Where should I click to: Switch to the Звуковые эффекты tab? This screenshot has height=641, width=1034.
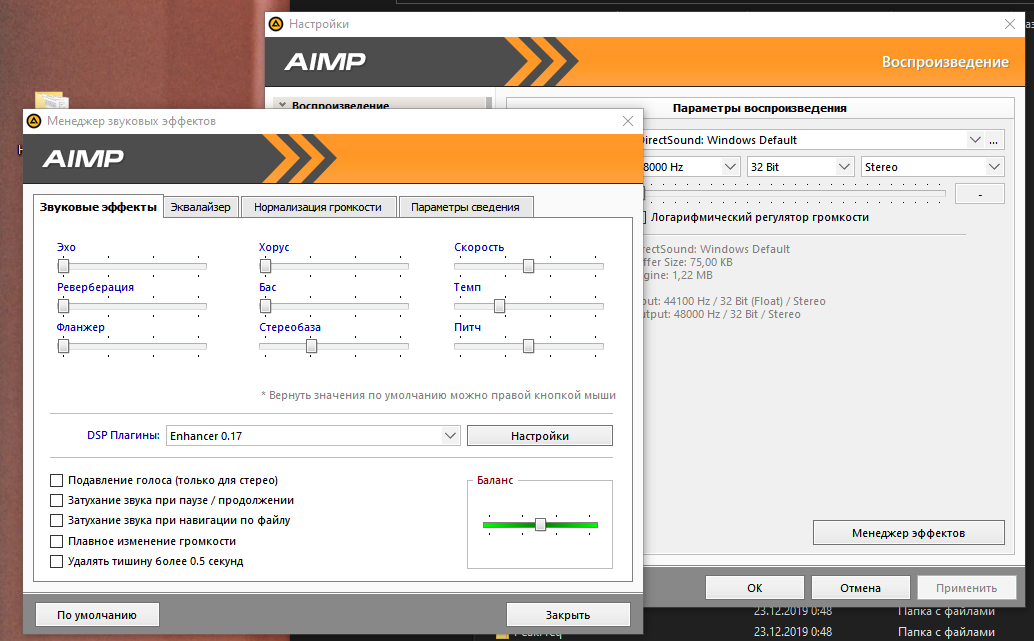coord(98,207)
